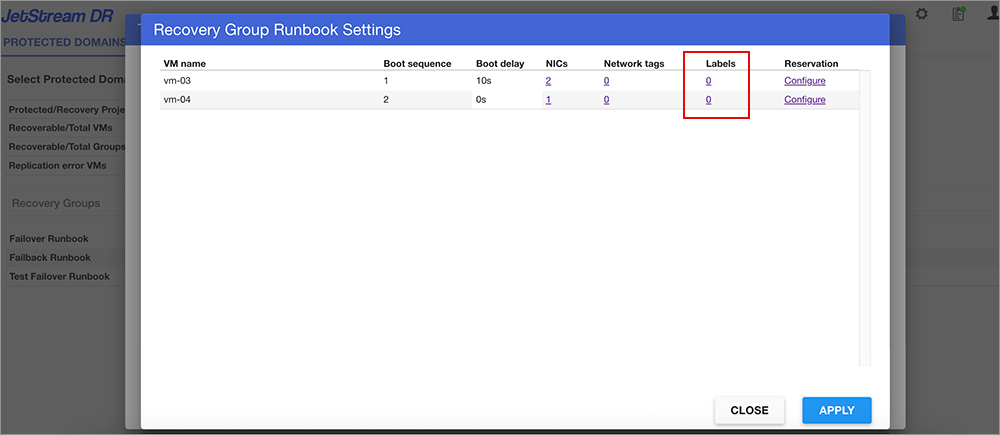1000x435 pixels.
Task: Open the task log clipboard icon
Action: (x=958, y=14)
